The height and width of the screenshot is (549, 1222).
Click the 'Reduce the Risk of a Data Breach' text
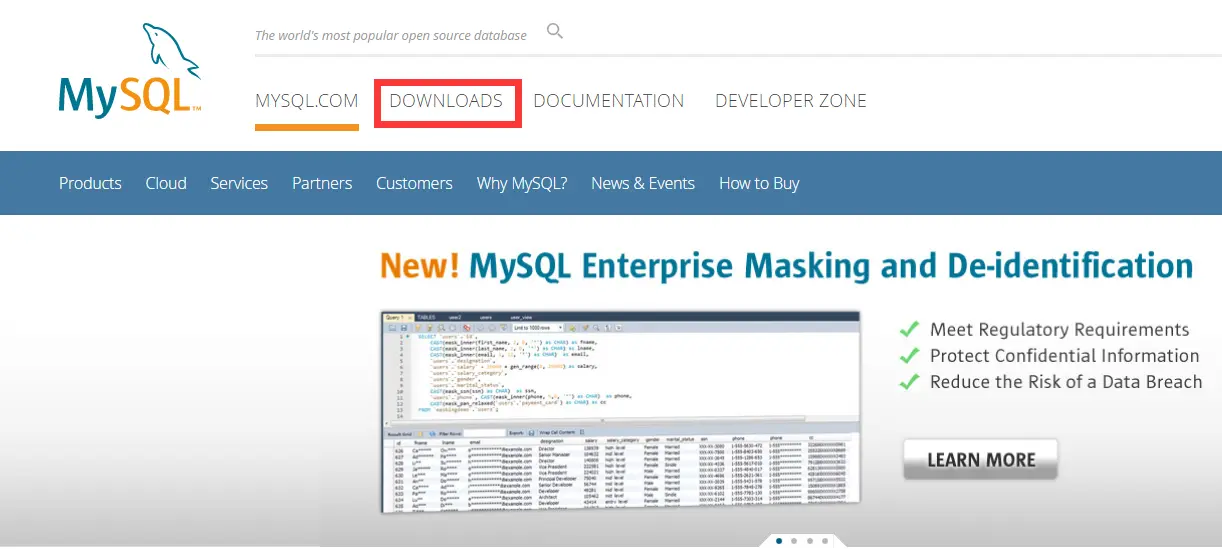(x=1066, y=381)
